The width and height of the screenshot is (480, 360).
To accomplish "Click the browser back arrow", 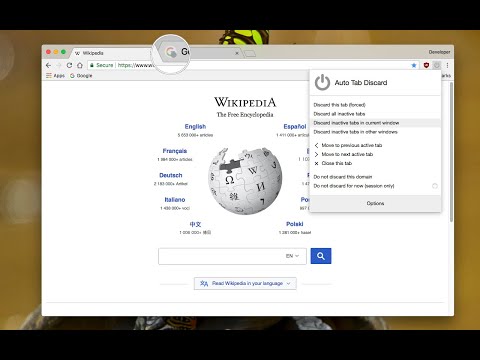I will (49, 65).
